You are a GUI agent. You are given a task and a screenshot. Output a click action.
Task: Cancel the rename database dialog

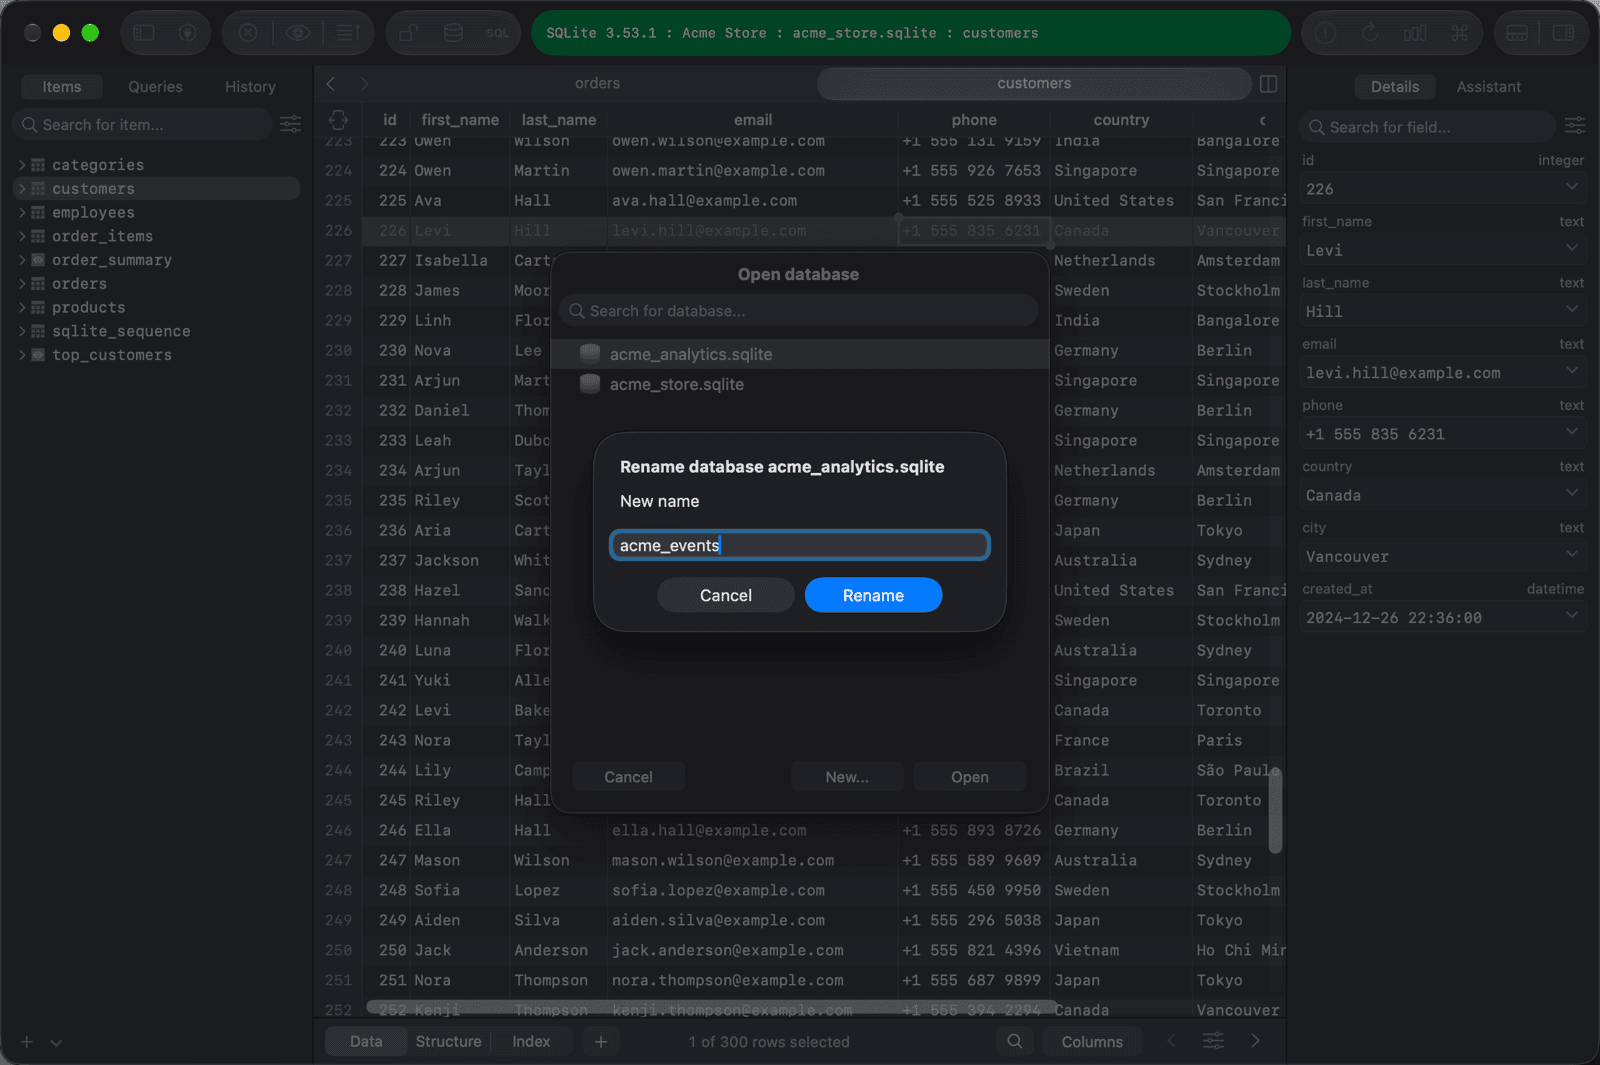(725, 595)
